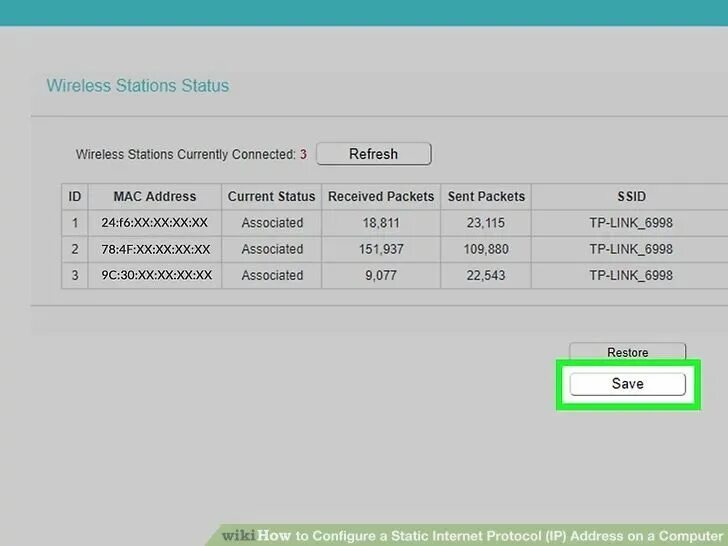Click the MAC Address column header

155,196
